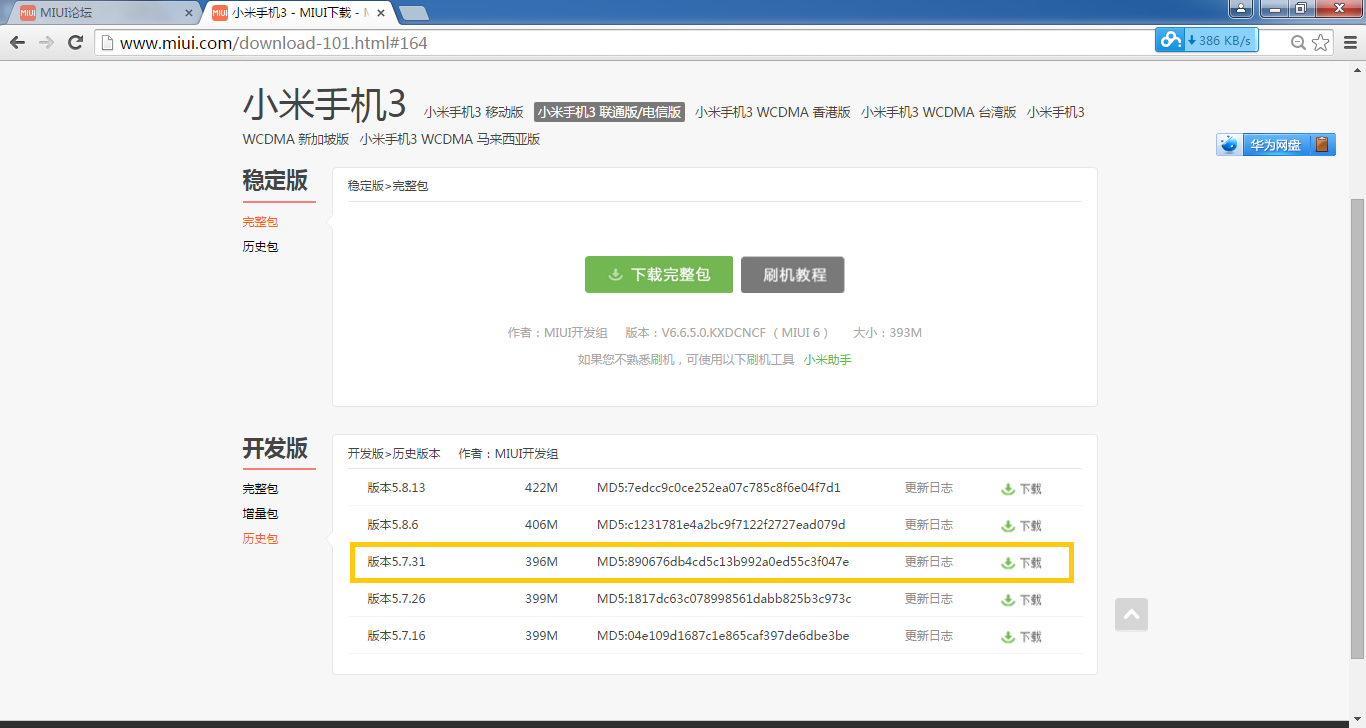Image resolution: width=1366 pixels, height=728 pixels.
Task: Open 小米助手 link
Action: (x=827, y=359)
